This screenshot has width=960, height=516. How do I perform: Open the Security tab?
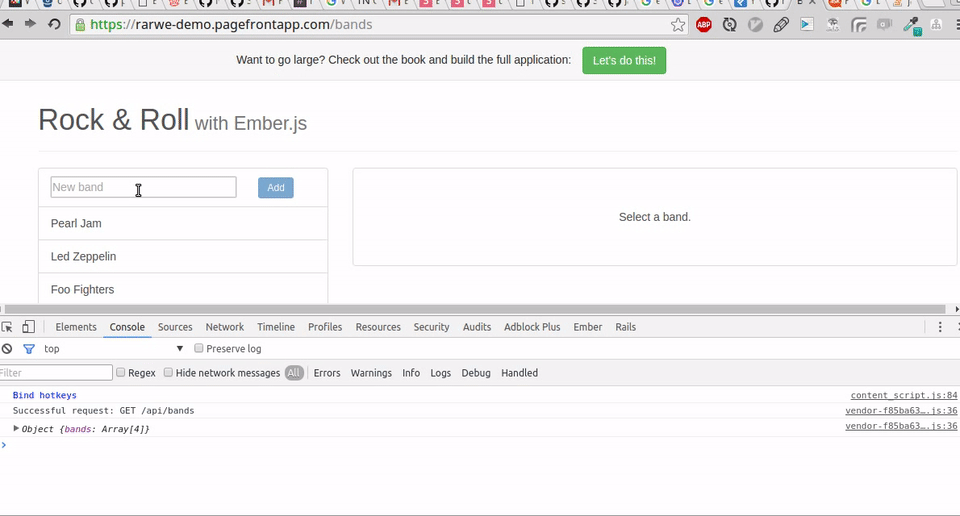[x=432, y=327]
